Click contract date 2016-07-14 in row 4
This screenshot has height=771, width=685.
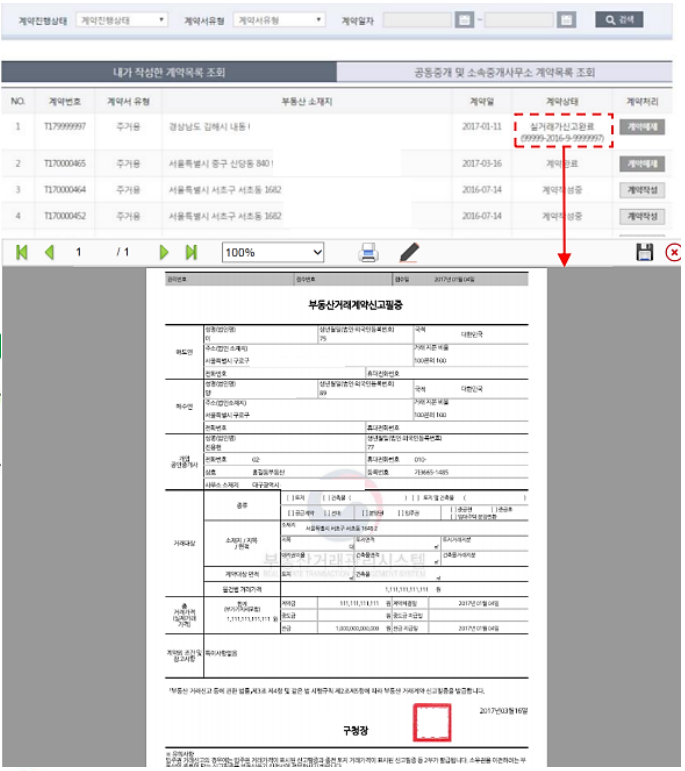click(481, 216)
